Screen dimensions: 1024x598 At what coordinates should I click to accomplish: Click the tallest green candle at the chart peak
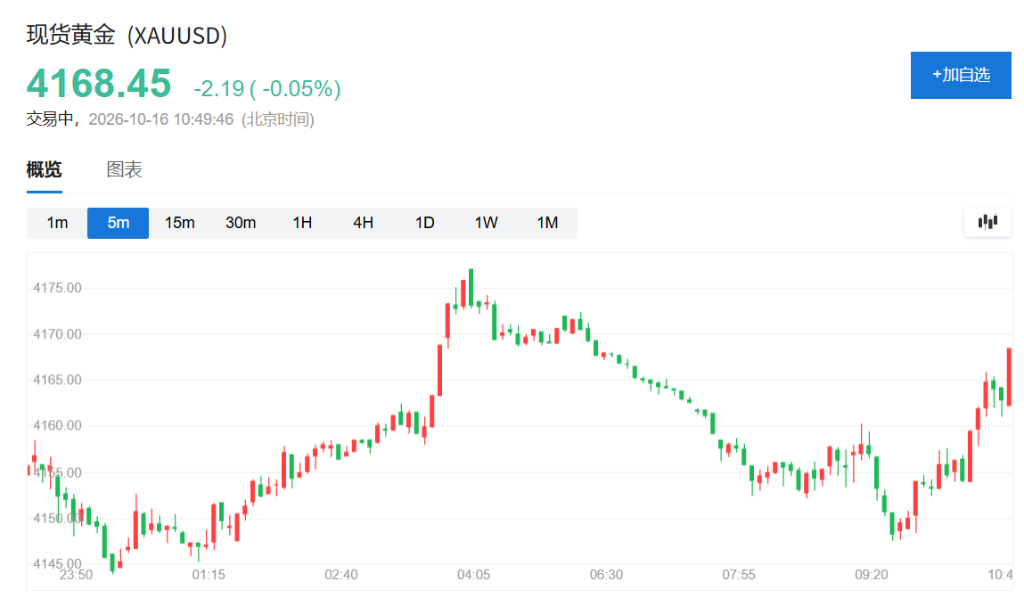471,287
